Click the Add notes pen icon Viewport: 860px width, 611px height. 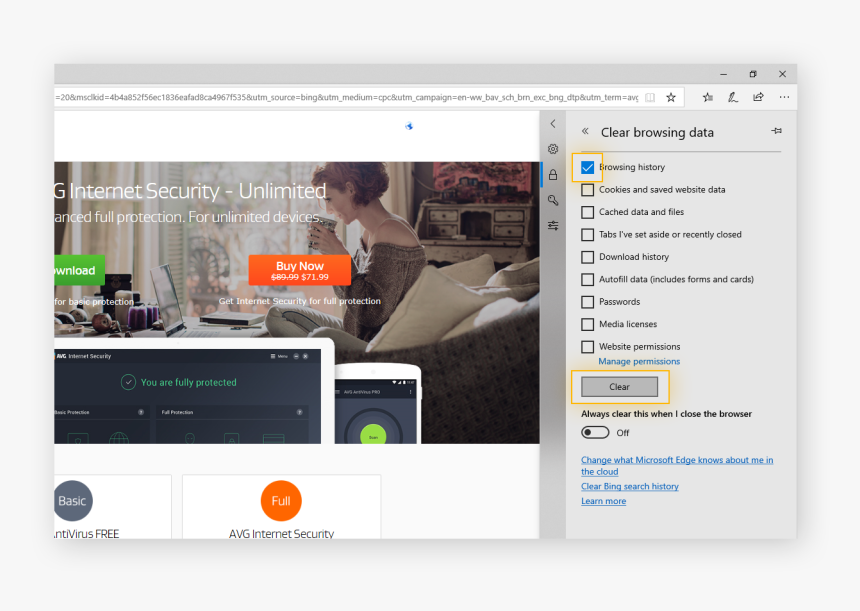[733, 98]
